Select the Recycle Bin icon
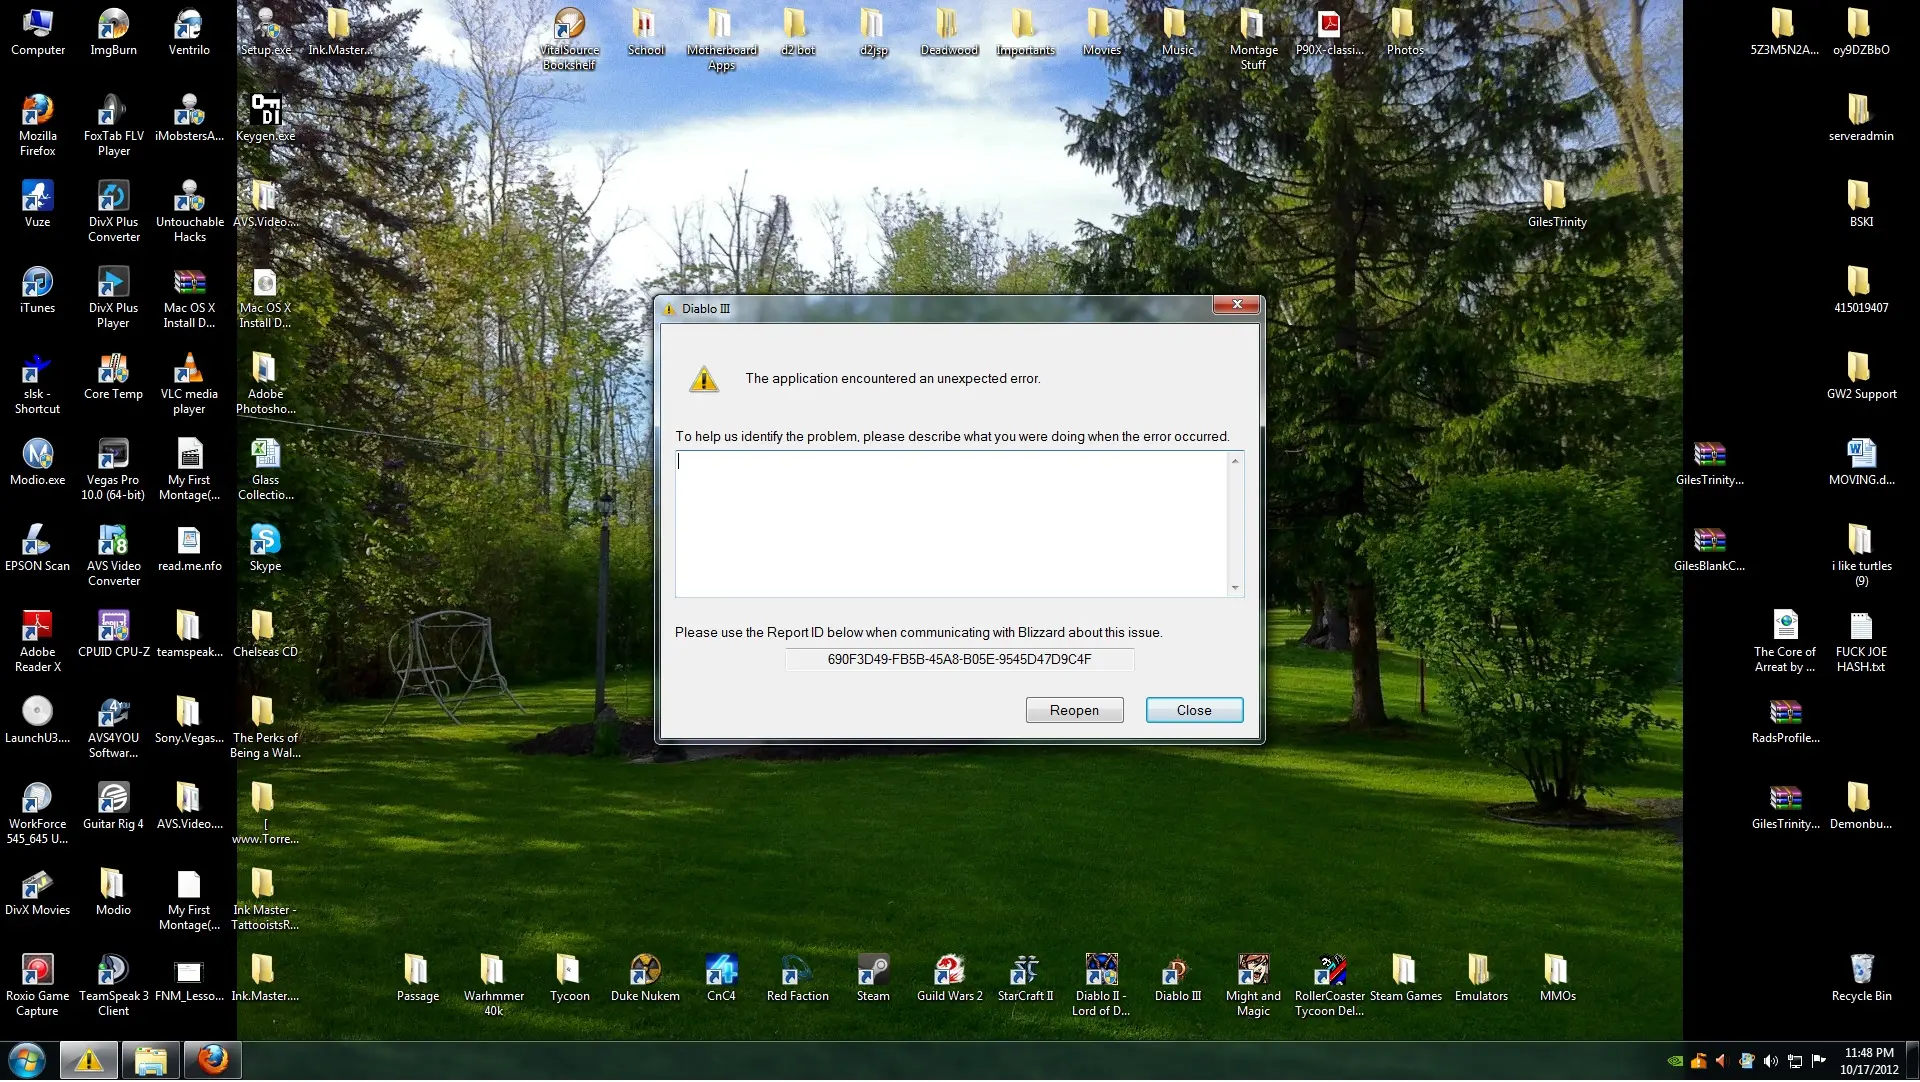1920x1082 pixels. [1861, 971]
